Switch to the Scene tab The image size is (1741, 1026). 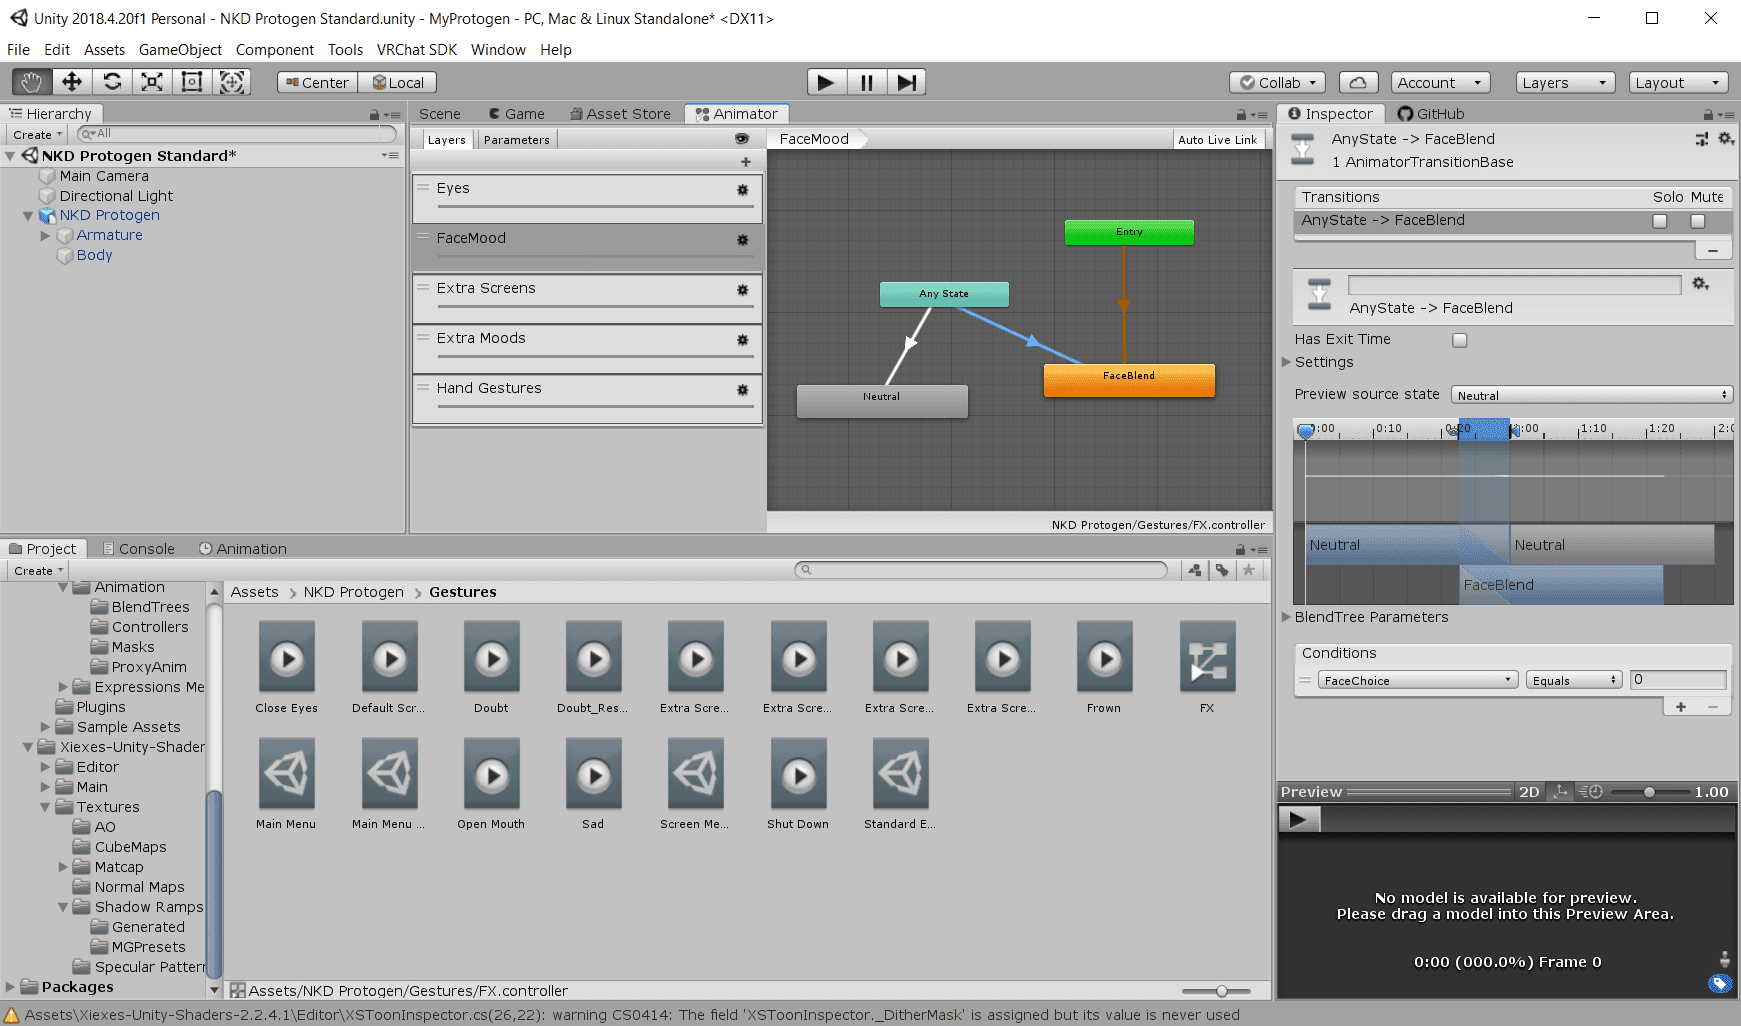pyautogui.click(x=440, y=114)
